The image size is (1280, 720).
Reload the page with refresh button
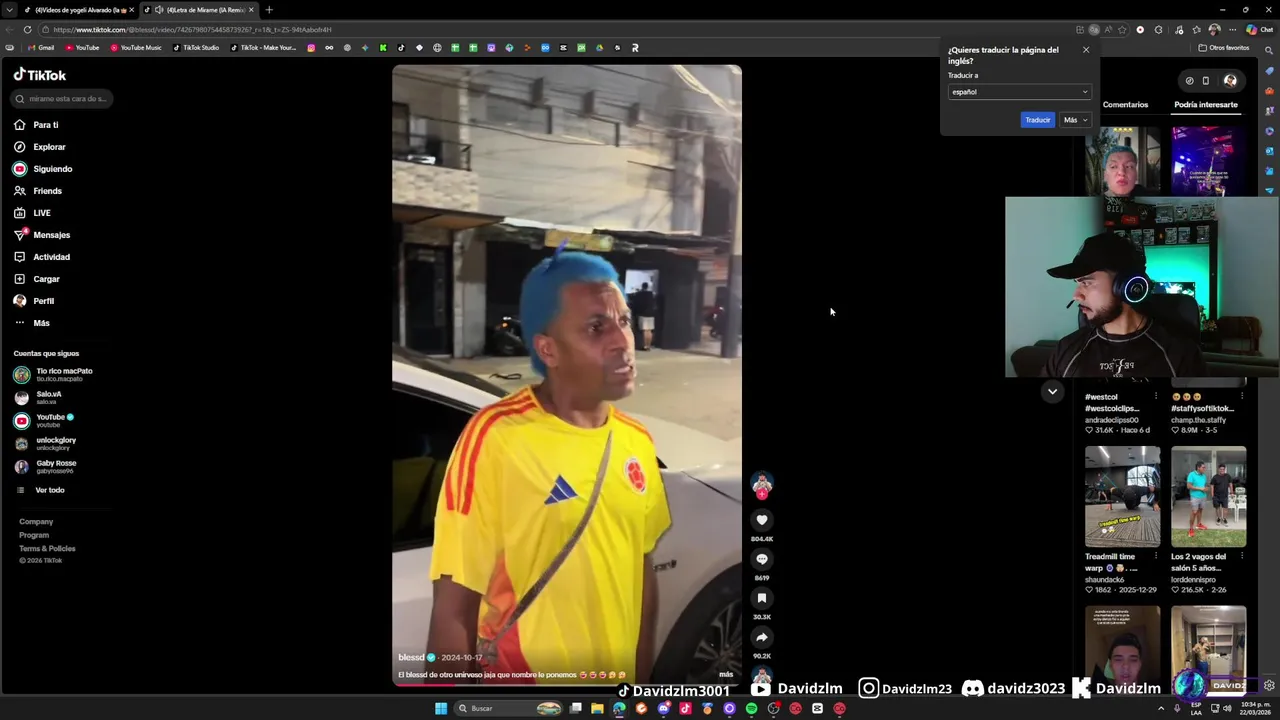click(x=27, y=30)
